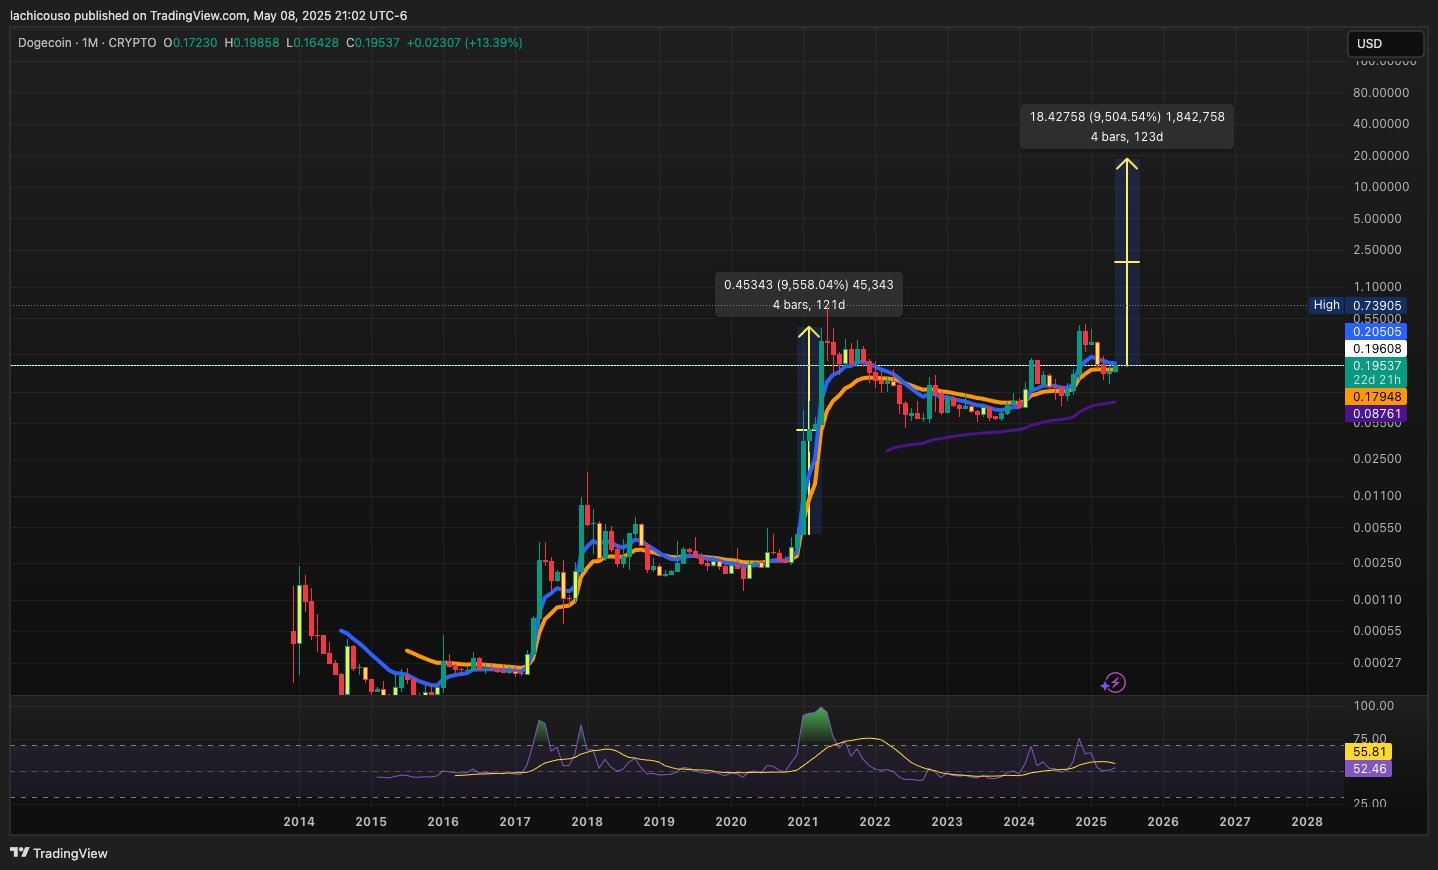Click the green 0.19537 current price tag
The image size is (1438, 870).
coord(1377,372)
